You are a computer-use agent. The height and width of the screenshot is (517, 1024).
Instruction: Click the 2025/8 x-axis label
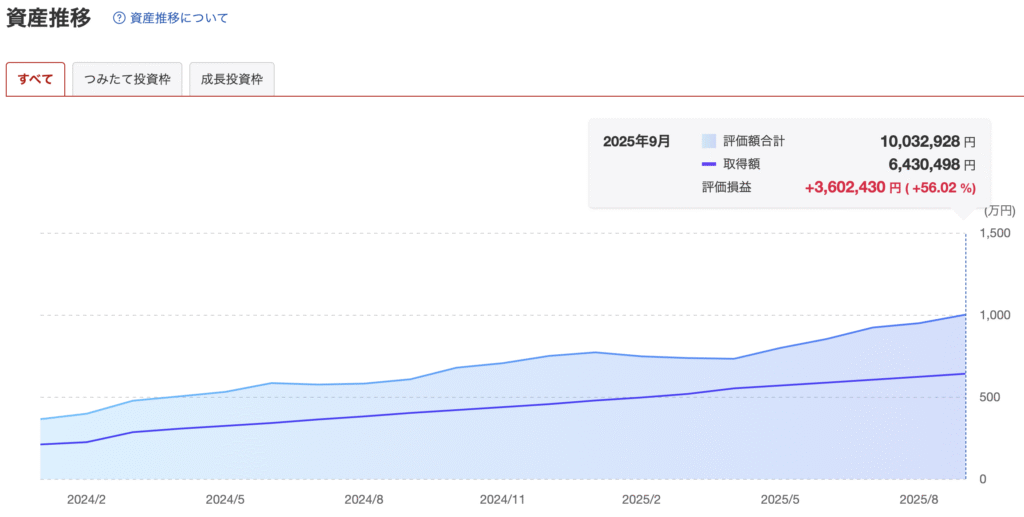click(x=919, y=498)
